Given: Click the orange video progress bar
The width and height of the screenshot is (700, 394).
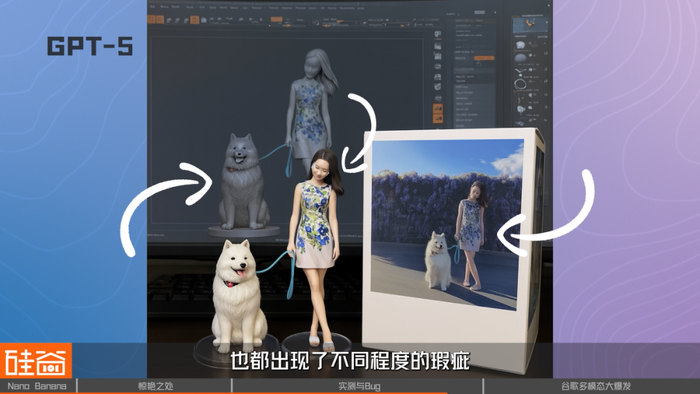Looking at the screenshot, I should [x=223, y=393].
